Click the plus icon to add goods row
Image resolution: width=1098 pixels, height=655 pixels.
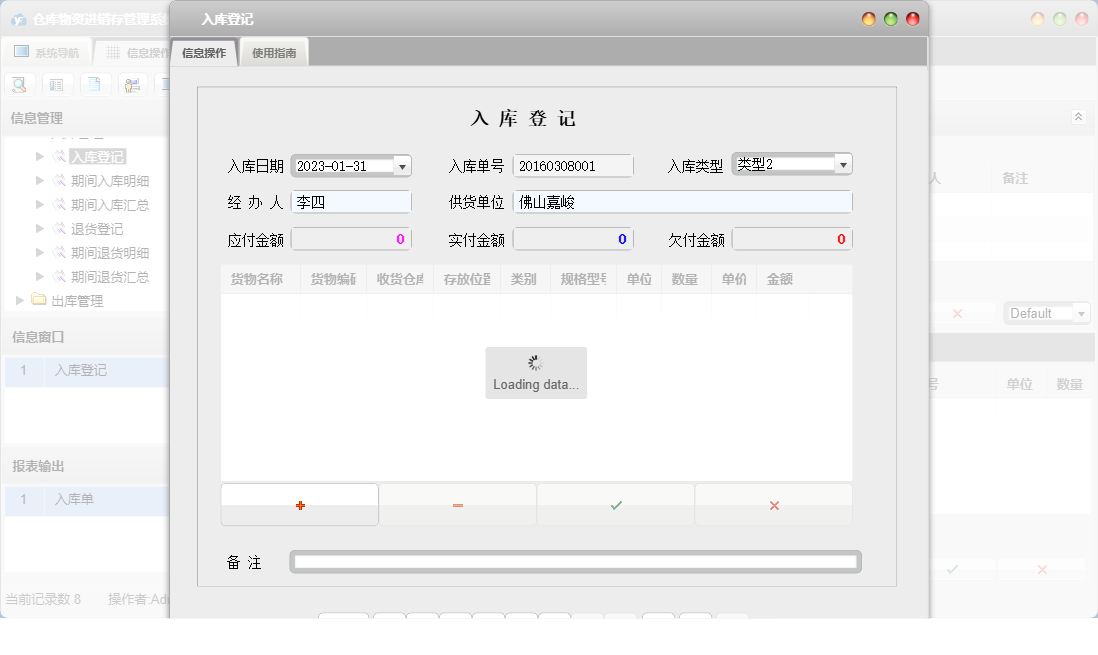299,504
